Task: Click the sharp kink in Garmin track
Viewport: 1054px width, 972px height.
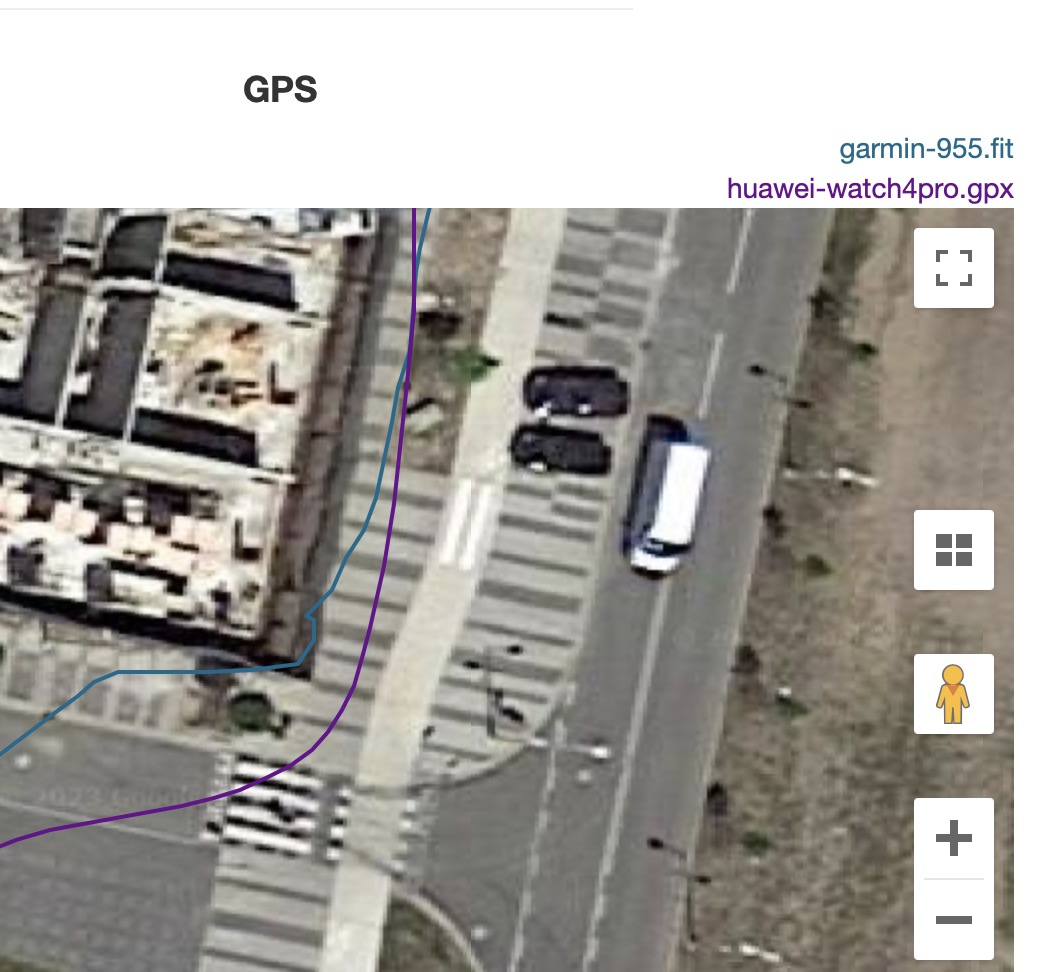Action: [309, 616]
